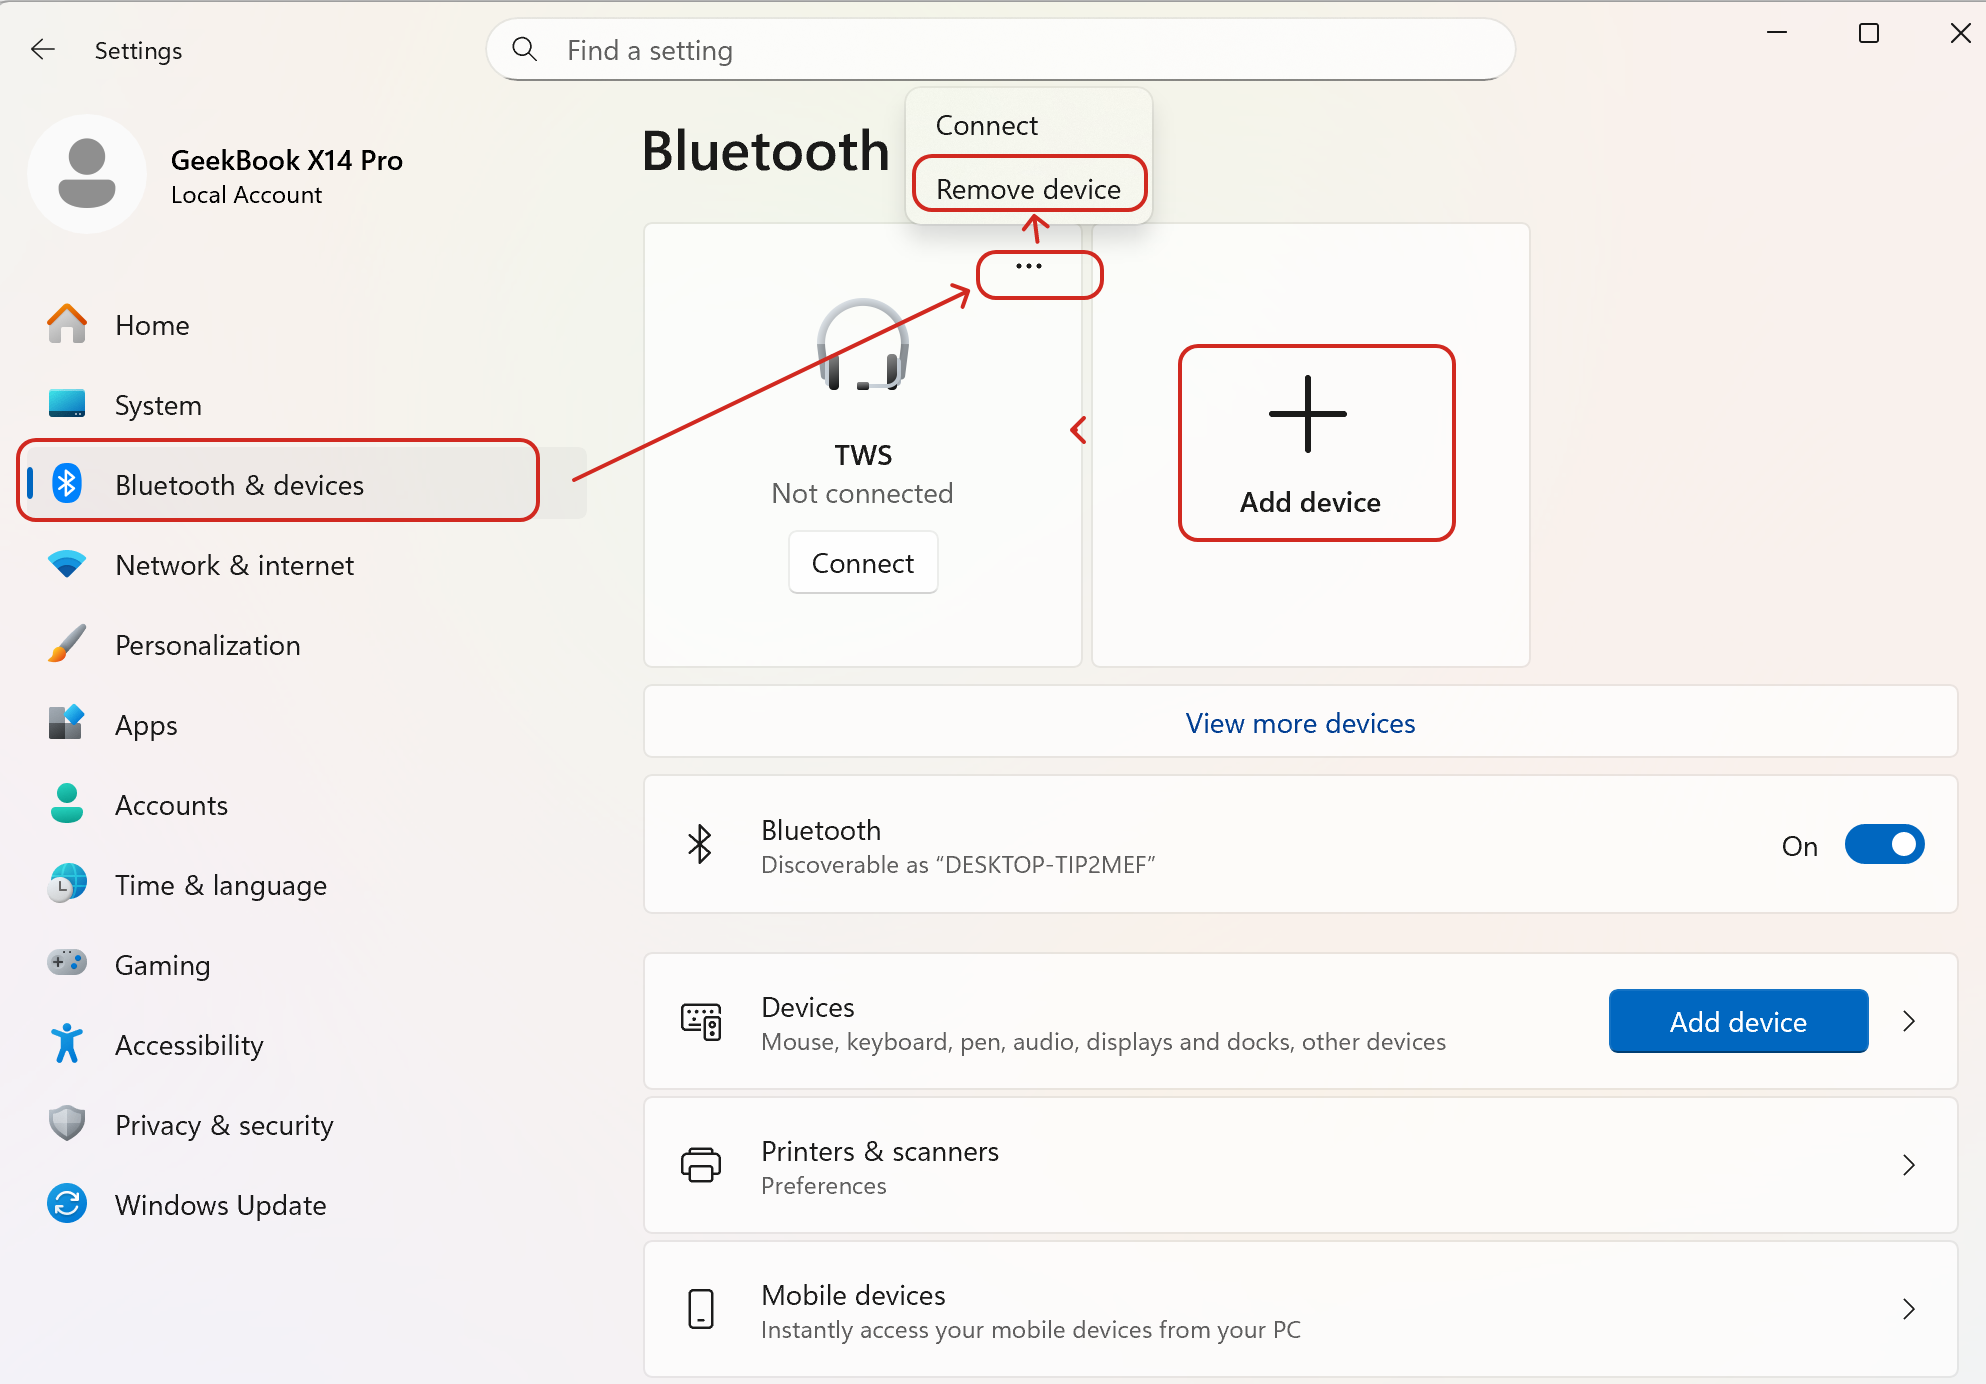Expand Mobile devices chevron arrow
Image resolution: width=1986 pixels, height=1384 pixels.
click(x=1908, y=1309)
